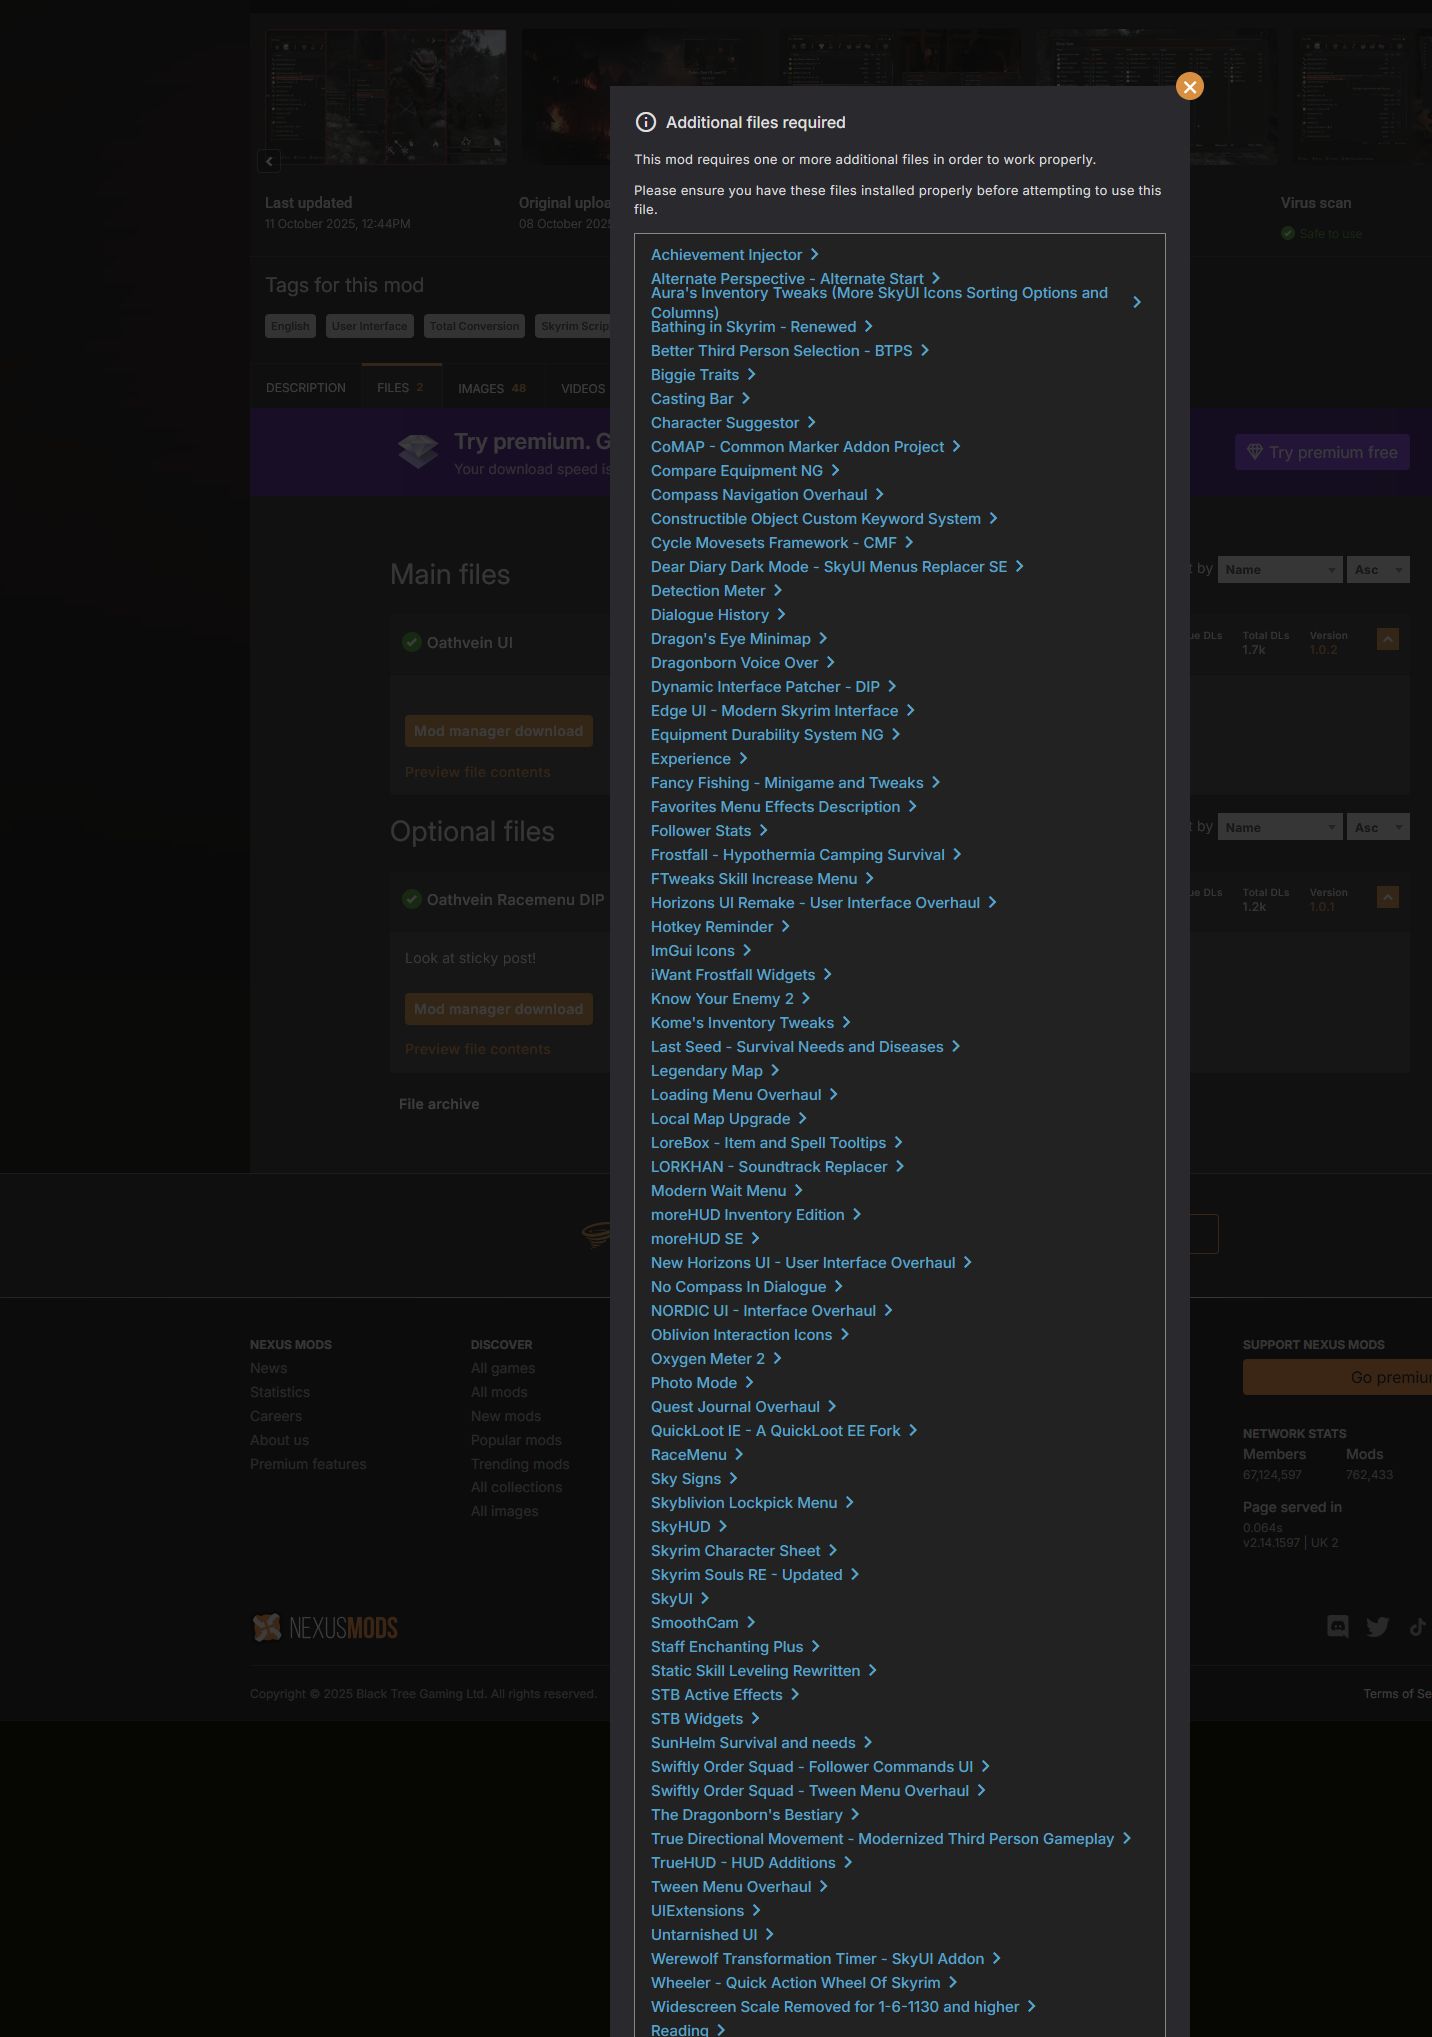Open Dynamic Interface Patcher - DIP link
Screen dimensions: 1432x2037
[765, 687]
